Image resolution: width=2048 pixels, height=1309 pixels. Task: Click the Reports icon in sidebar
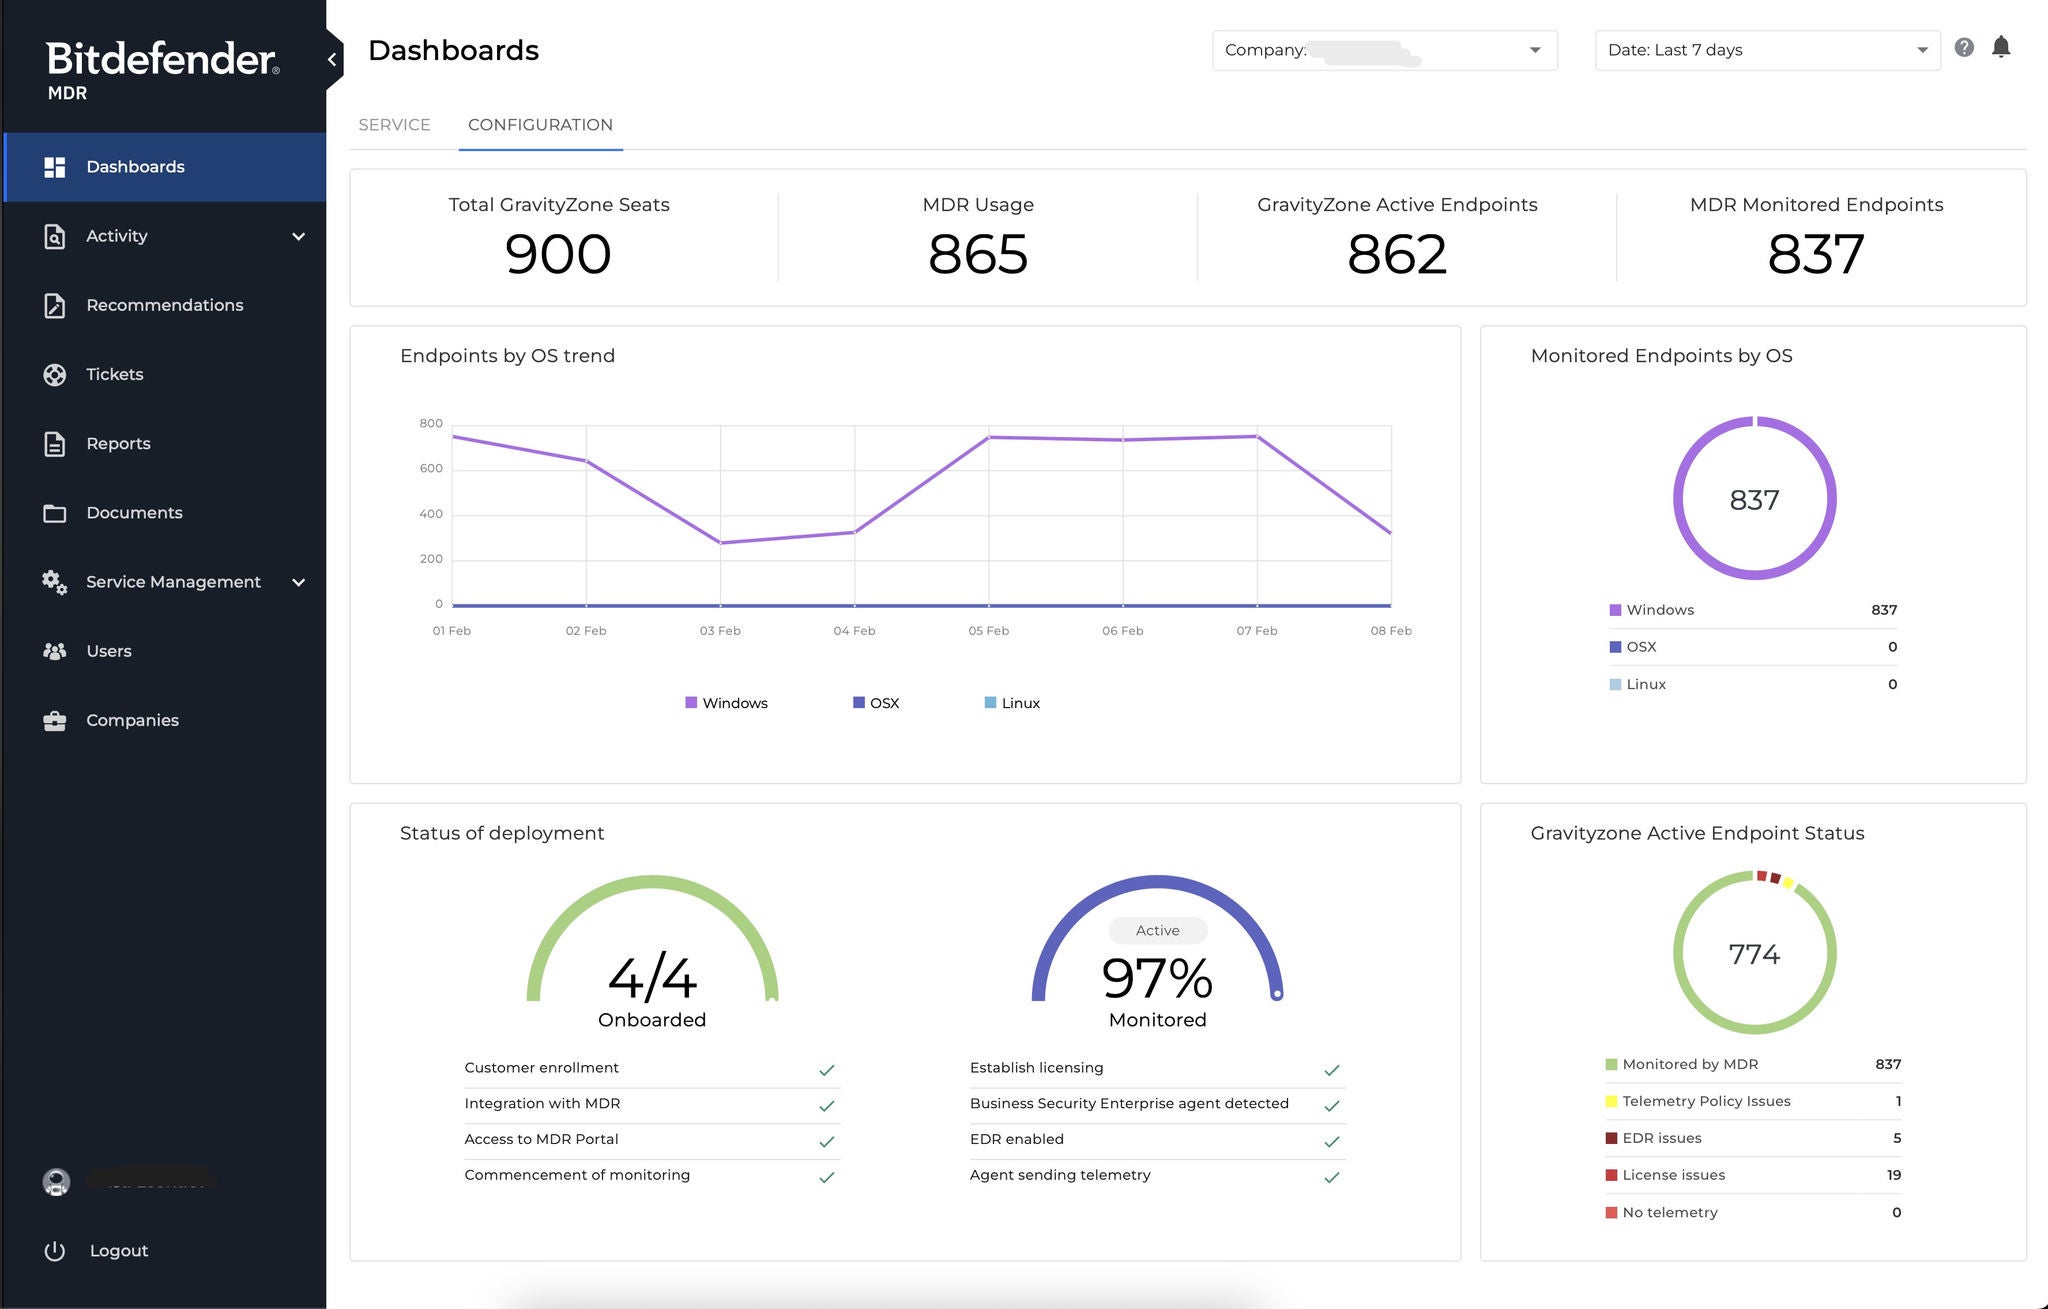point(52,442)
